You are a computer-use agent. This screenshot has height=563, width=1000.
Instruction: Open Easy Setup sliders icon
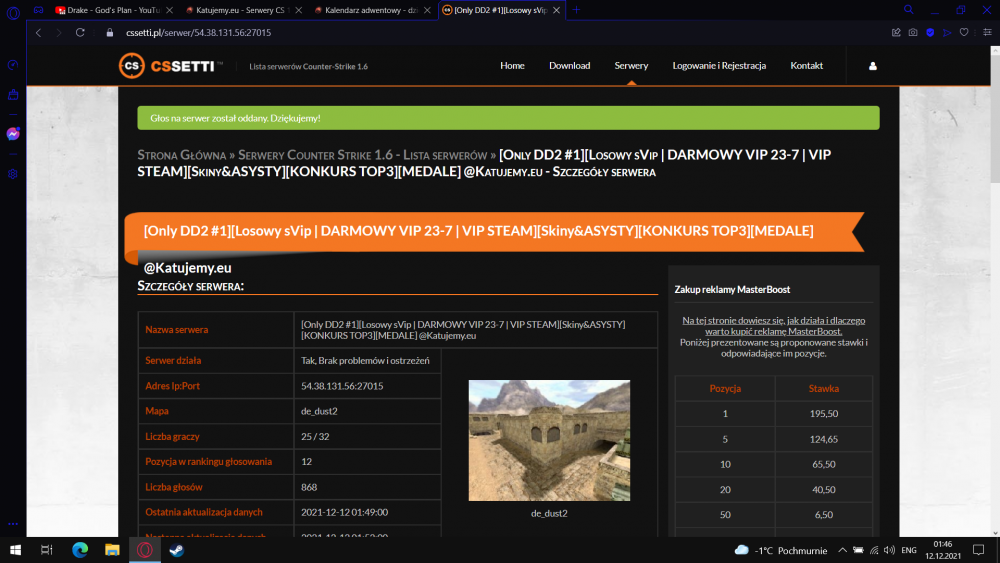pos(987,33)
